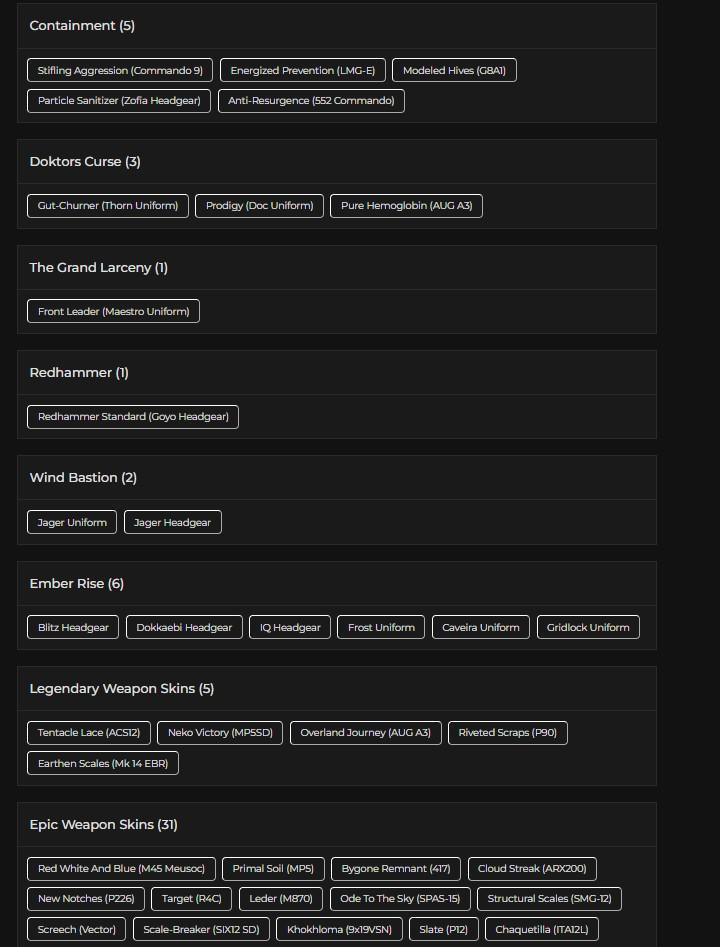The image size is (720, 947).
Task: Click the Stifling Aggression (Commando 9) tag
Action: [120, 71]
